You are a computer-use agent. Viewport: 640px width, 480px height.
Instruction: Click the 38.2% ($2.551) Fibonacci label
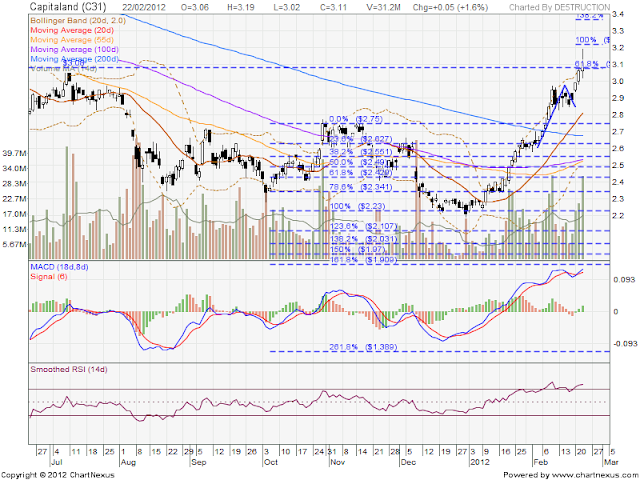pyautogui.click(x=361, y=152)
